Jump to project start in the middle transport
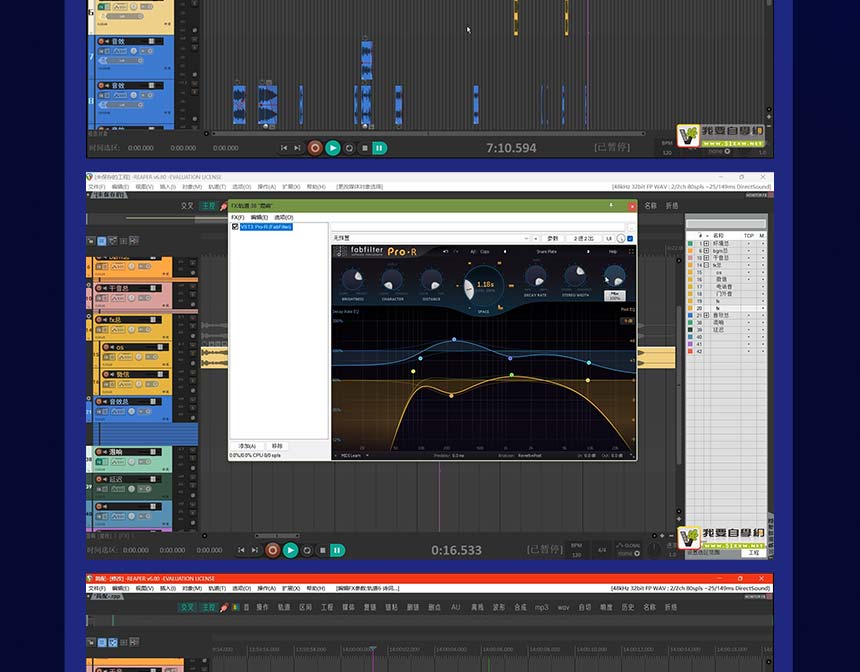Screen dimensions: 860x672 pos(241,550)
